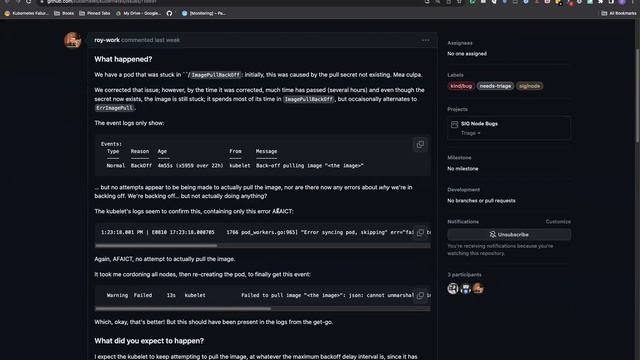
Task: Click 'Again, AFAICT, no attempt' sentence
Action: (x=164, y=259)
